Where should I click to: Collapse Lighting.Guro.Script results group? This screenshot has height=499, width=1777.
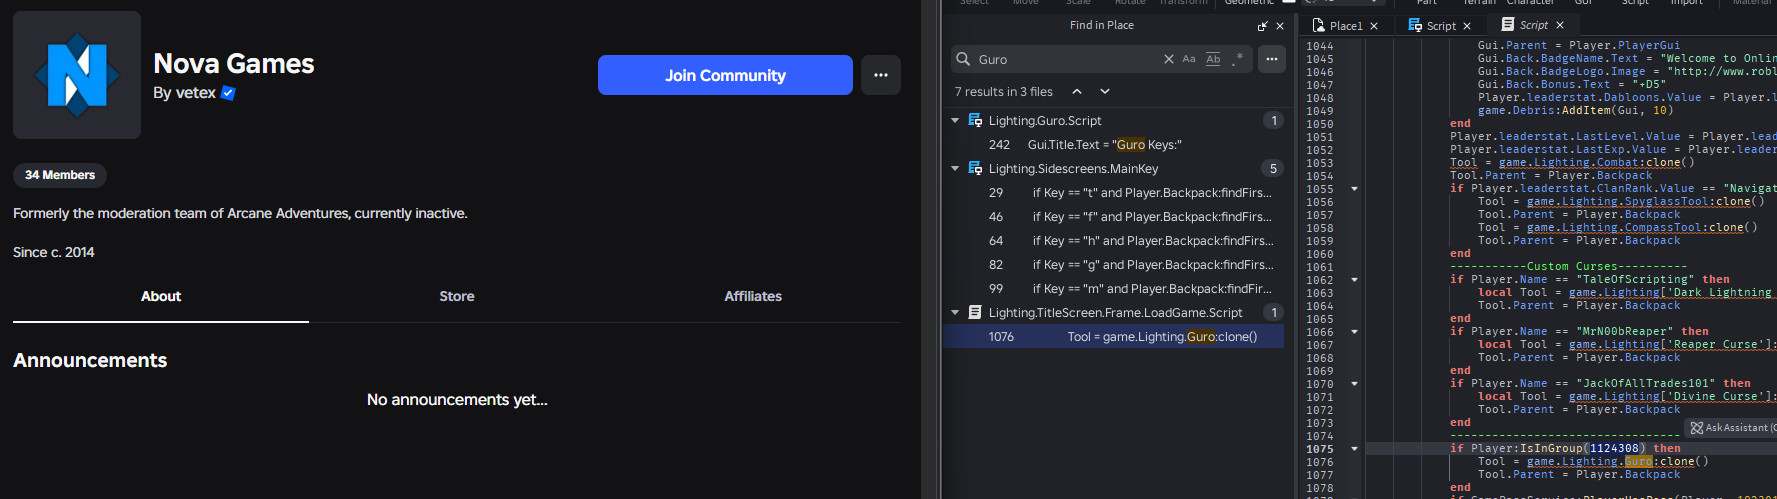pyautogui.click(x=955, y=121)
